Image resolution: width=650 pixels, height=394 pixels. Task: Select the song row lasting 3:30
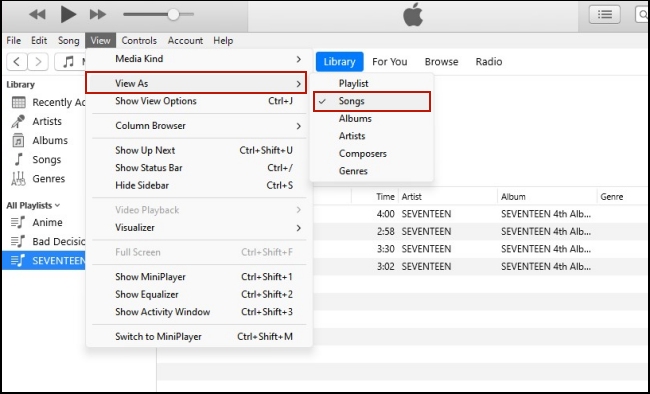[x=481, y=249]
